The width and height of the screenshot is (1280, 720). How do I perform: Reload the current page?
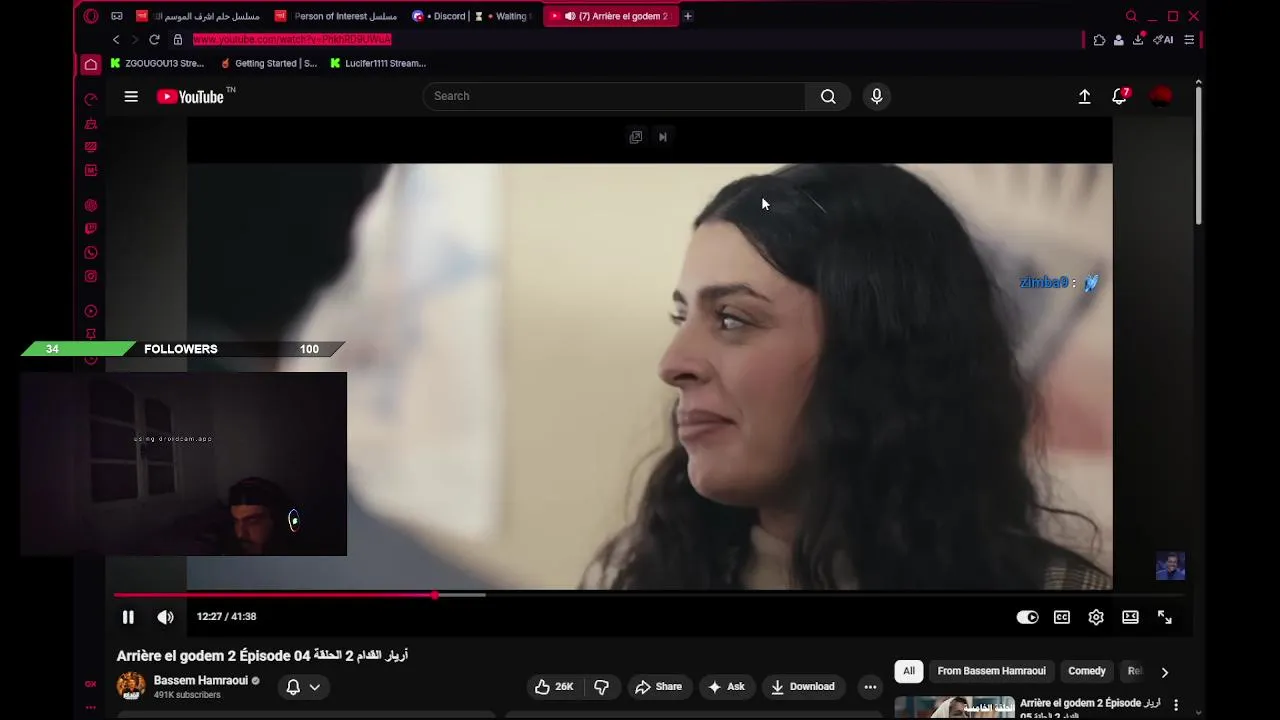coord(154,40)
